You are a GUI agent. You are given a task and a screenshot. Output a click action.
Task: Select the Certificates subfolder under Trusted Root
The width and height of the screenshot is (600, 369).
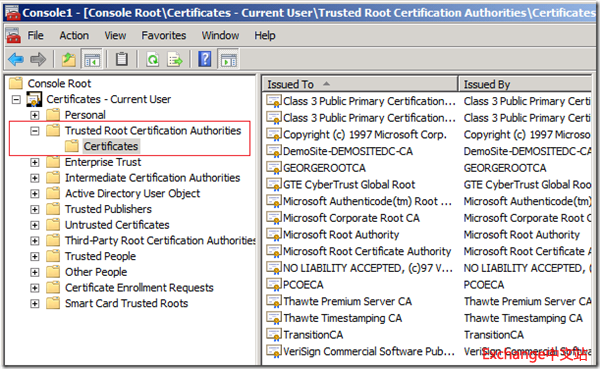pos(111,146)
